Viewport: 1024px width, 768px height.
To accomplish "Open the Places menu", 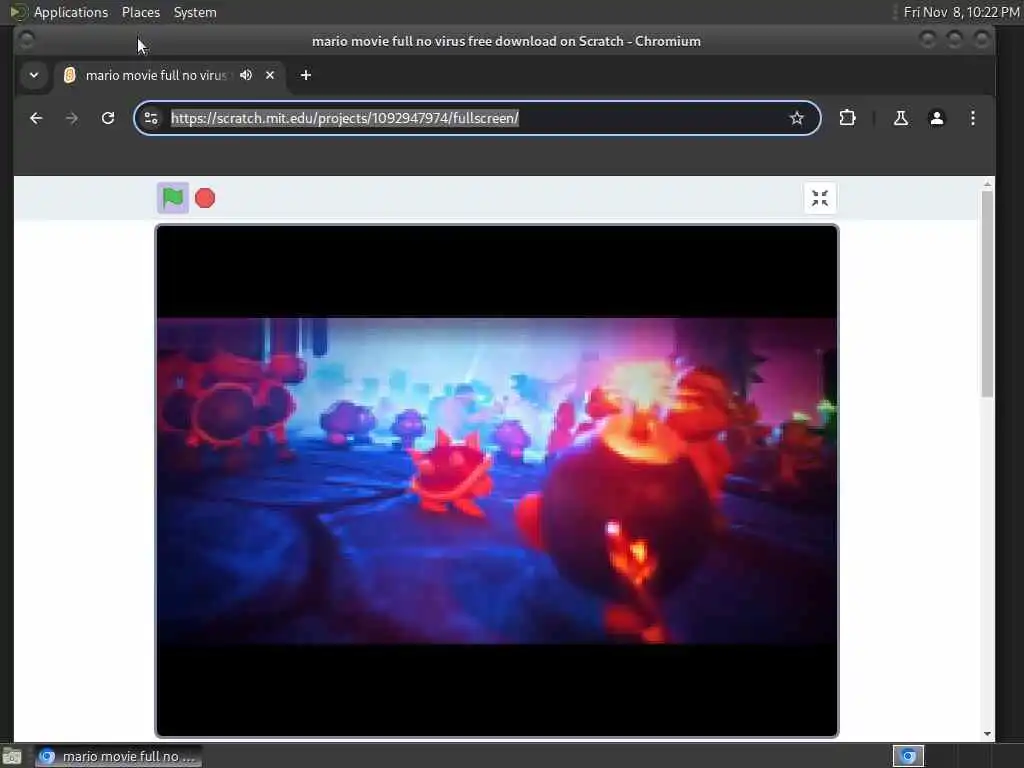I will coord(140,12).
